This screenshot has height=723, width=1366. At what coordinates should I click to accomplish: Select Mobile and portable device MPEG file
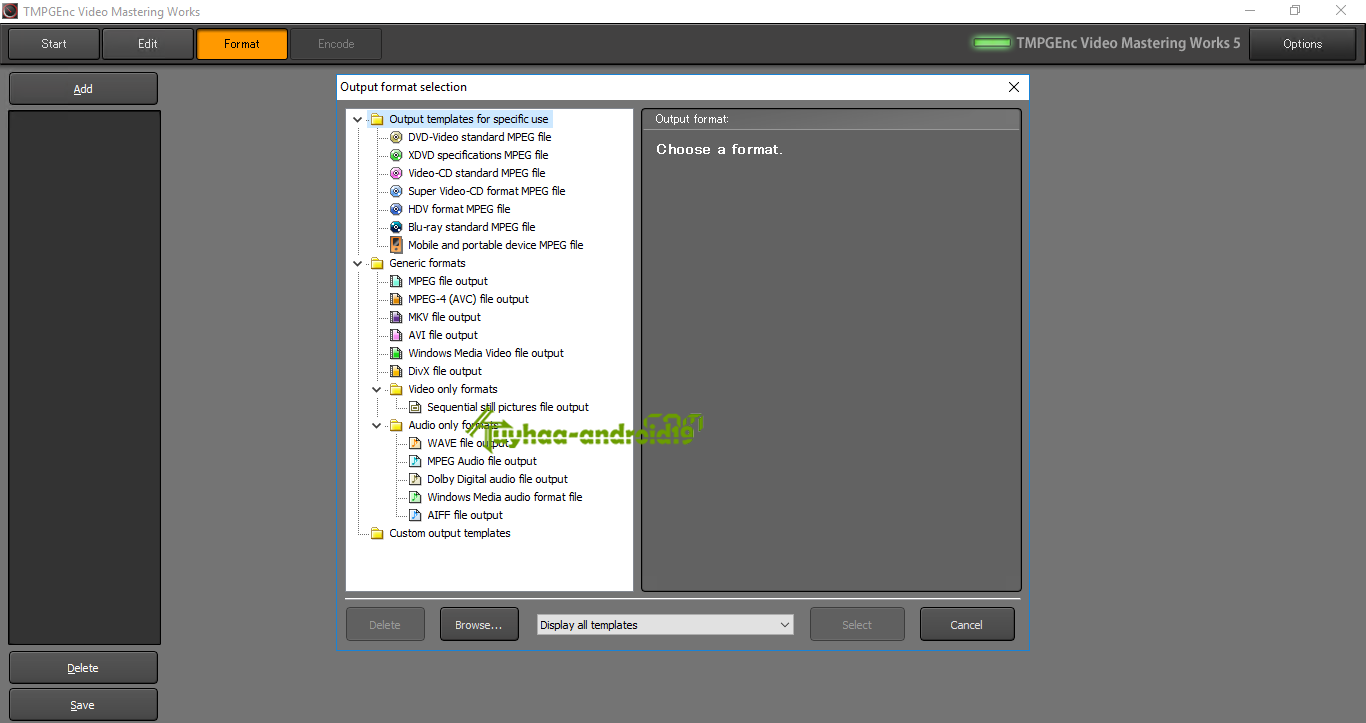[496, 245]
